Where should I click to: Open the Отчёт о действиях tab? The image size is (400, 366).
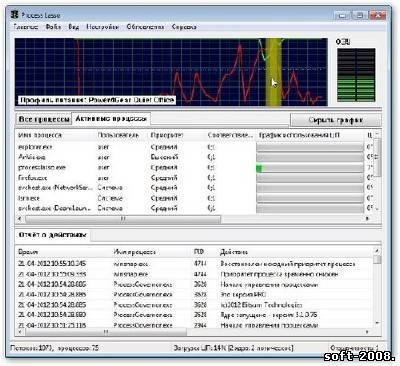pyautogui.click(x=53, y=235)
